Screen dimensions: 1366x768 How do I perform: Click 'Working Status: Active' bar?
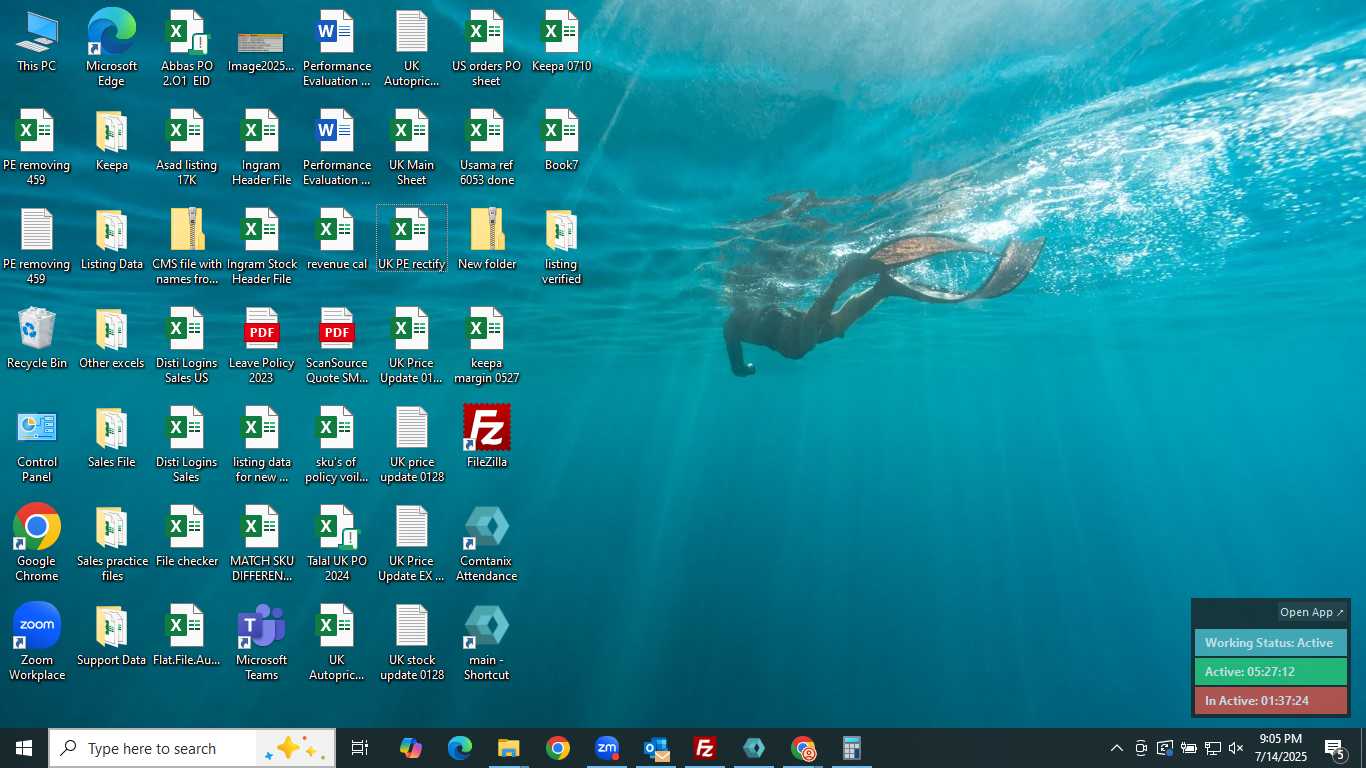1271,643
